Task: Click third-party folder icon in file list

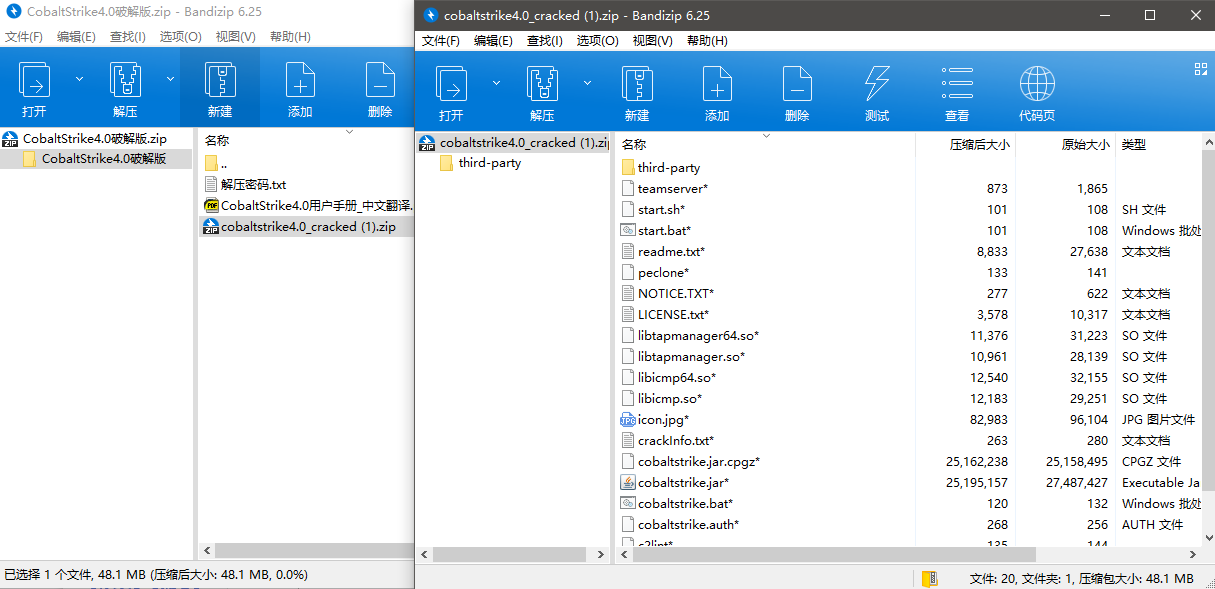Action: tap(628, 167)
